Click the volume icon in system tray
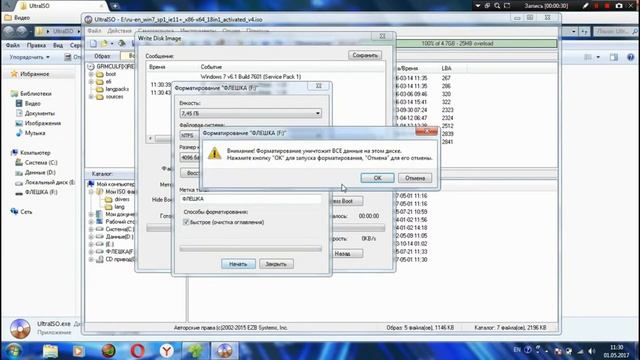640x360 pixels. [x=591, y=351]
